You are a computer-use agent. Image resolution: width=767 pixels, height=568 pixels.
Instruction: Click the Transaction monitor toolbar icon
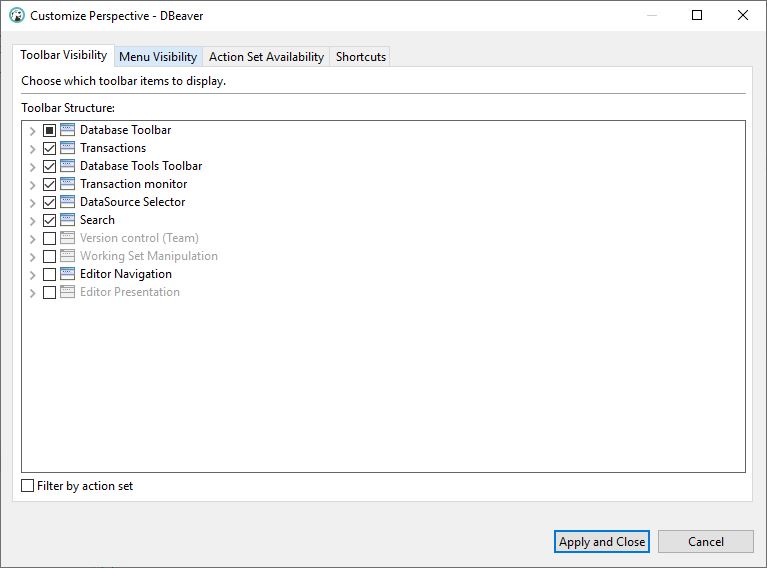click(68, 184)
